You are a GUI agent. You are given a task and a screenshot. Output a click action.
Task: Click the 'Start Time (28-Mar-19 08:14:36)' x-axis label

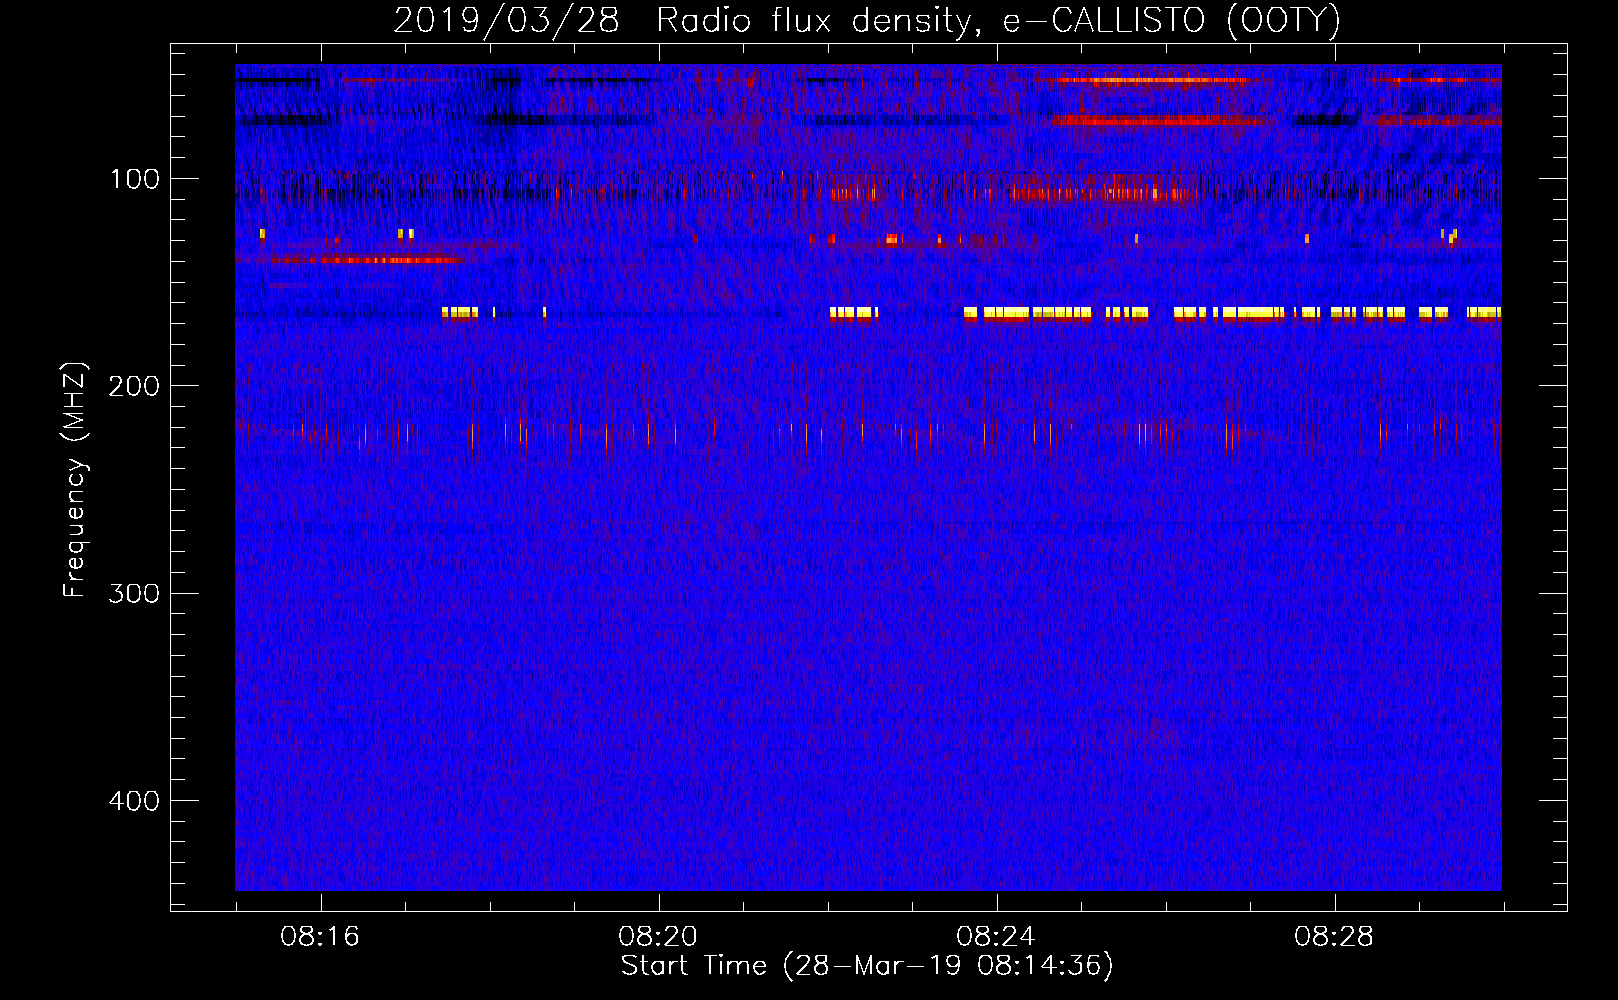tap(867, 966)
